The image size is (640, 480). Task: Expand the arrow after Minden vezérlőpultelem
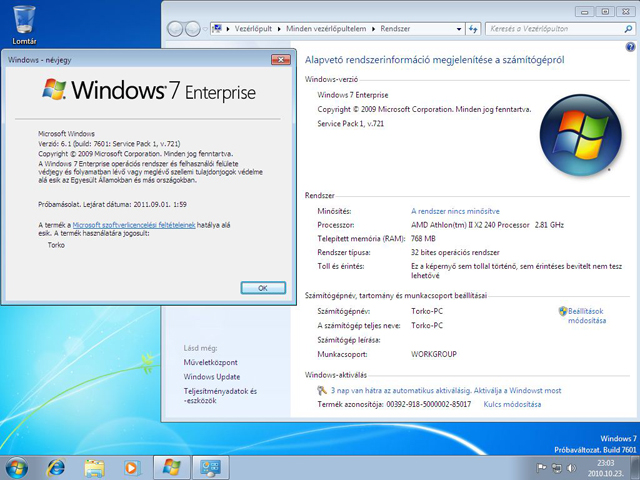373,29
